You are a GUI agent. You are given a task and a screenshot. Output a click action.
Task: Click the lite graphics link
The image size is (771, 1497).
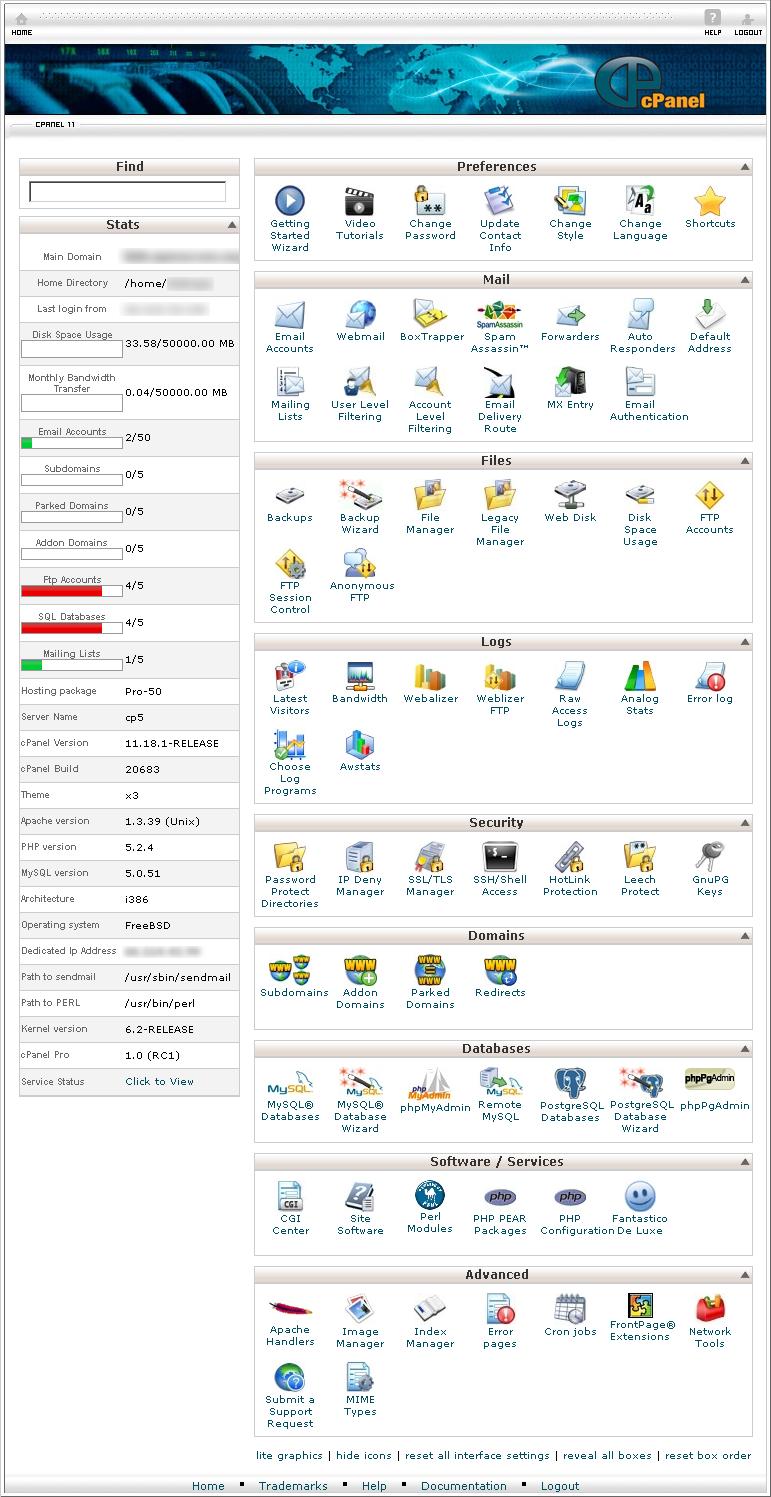tap(289, 1455)
